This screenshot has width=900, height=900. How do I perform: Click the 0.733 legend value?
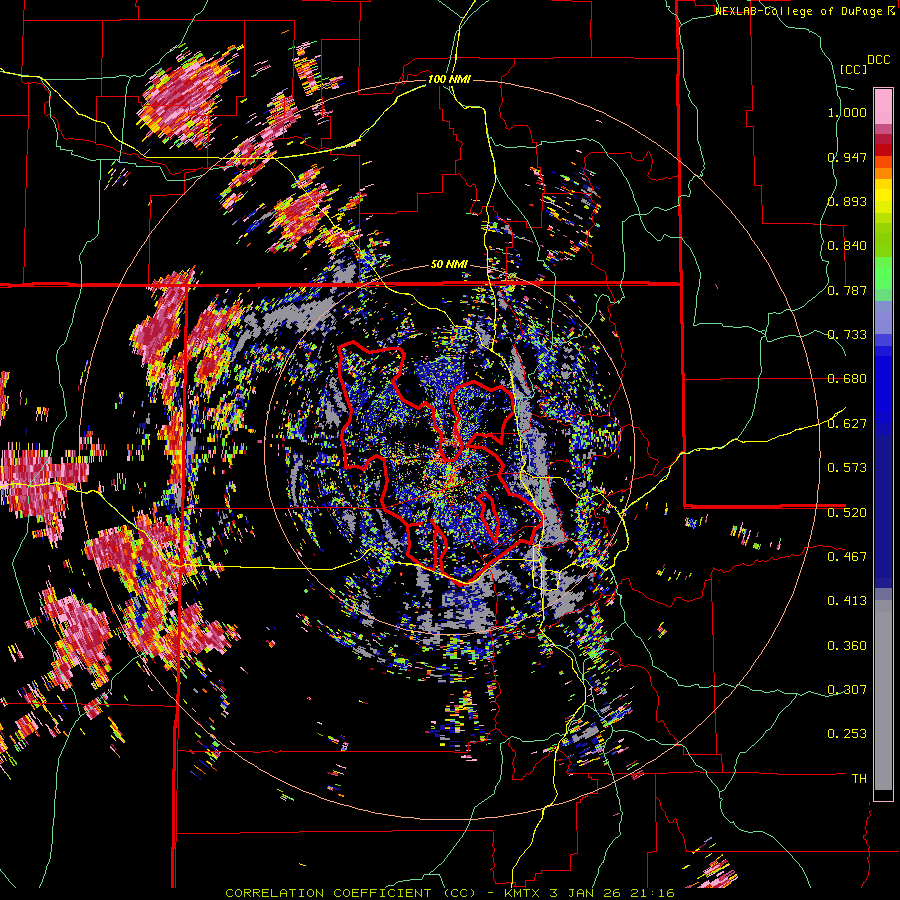[847, 335]
